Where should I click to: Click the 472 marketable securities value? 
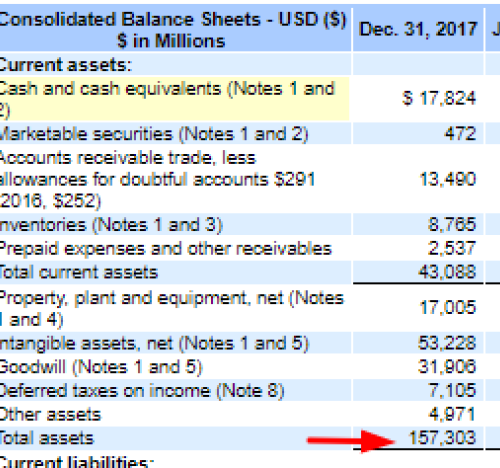tap(460, 134)
